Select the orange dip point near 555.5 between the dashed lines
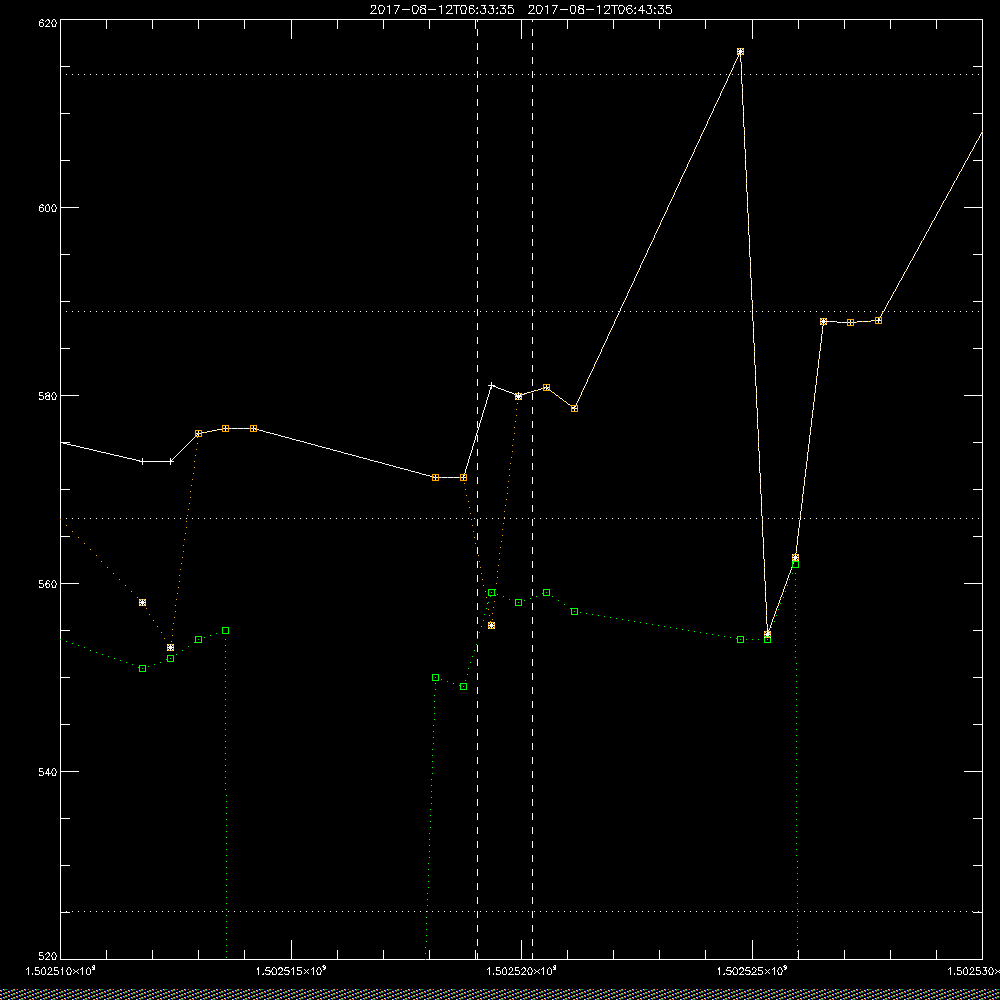The height and width of the screenshot is (1000, 1000). pos(491,625)
